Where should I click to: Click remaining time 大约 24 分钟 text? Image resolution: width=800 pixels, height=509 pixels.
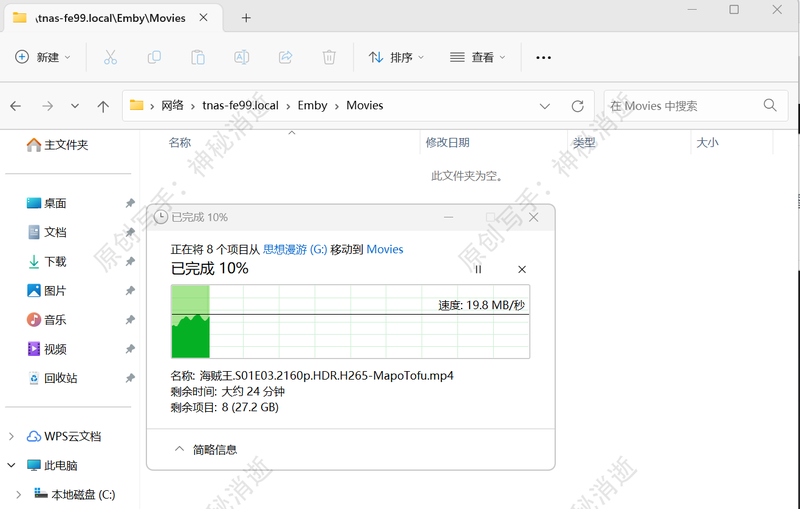point(253,392)
